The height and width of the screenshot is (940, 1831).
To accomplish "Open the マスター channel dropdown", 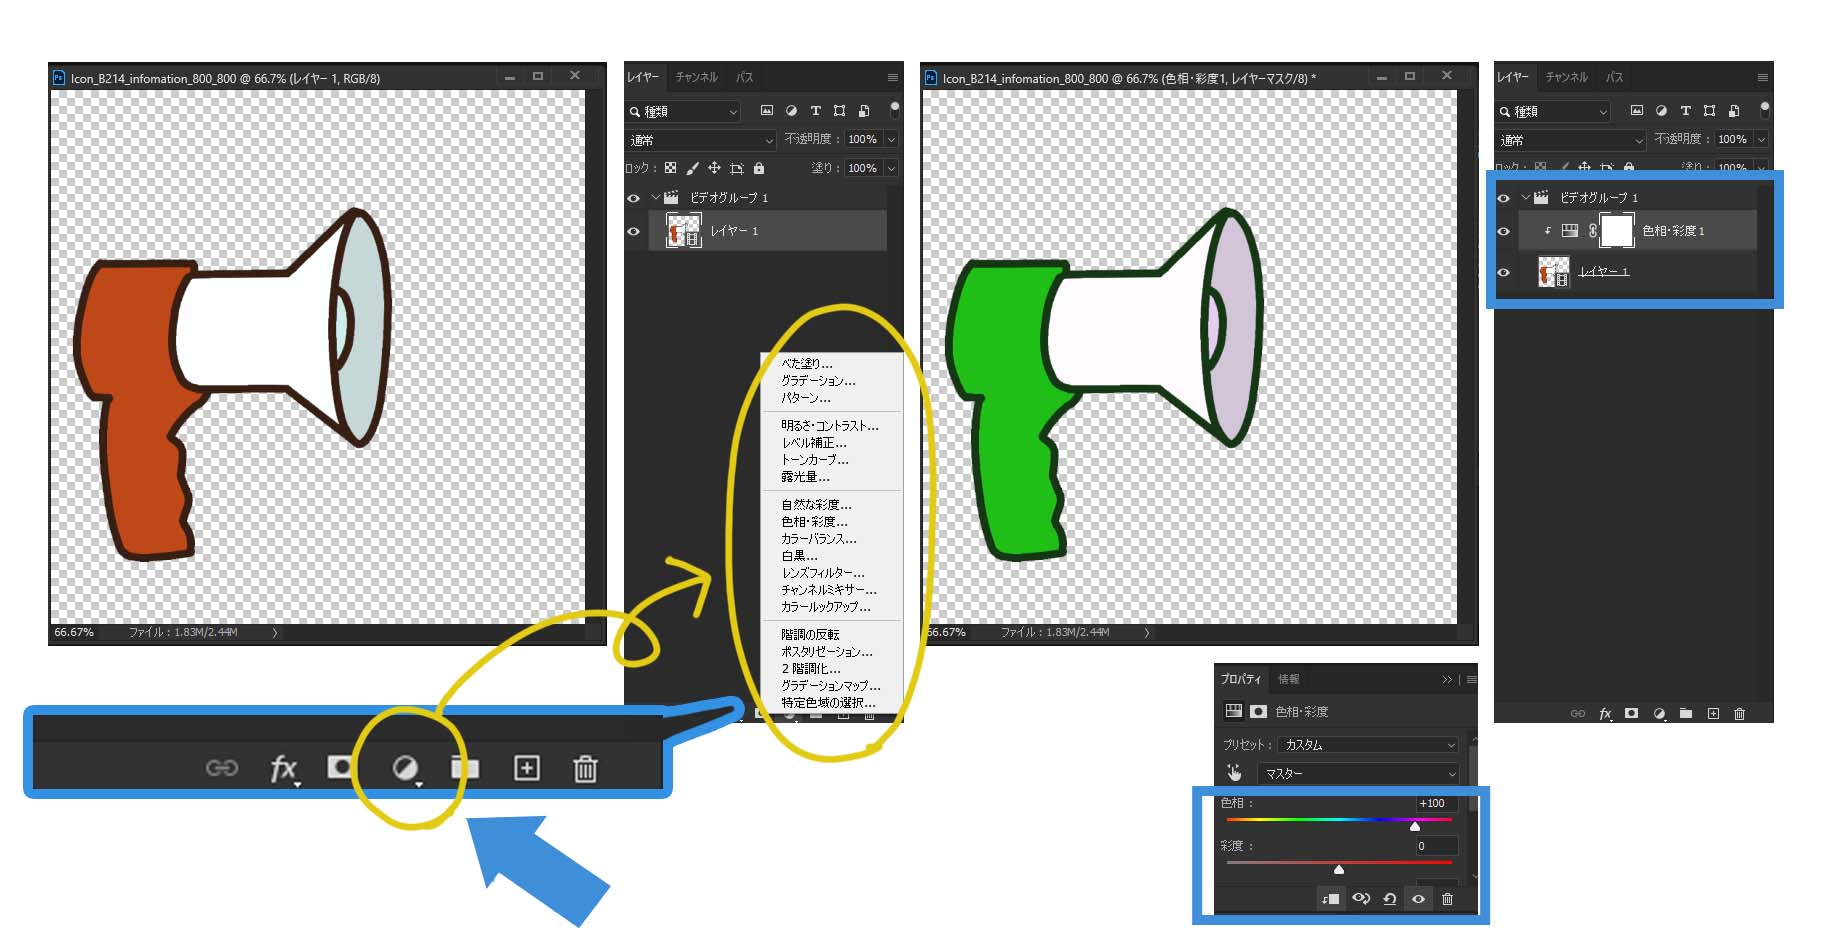I will (1358, 774).
